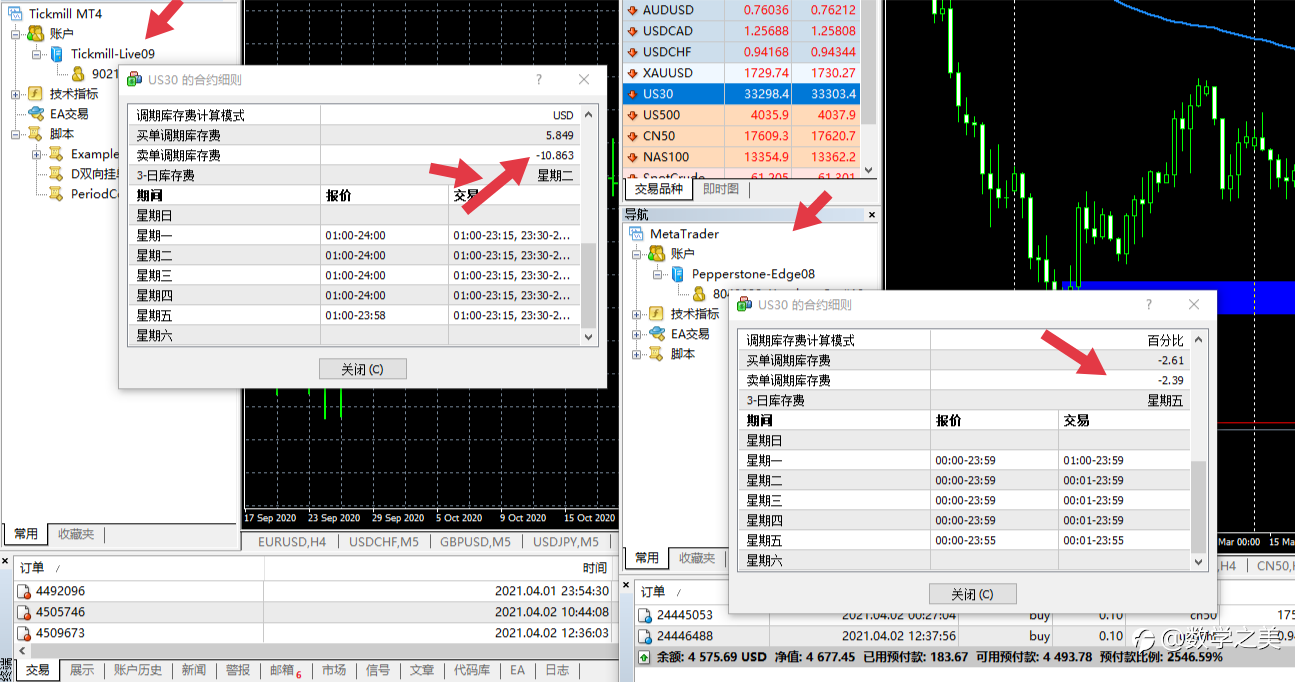Click order 4509673 ticket icon
Viewport: 1295px width, 682px height.
(24, 633)
